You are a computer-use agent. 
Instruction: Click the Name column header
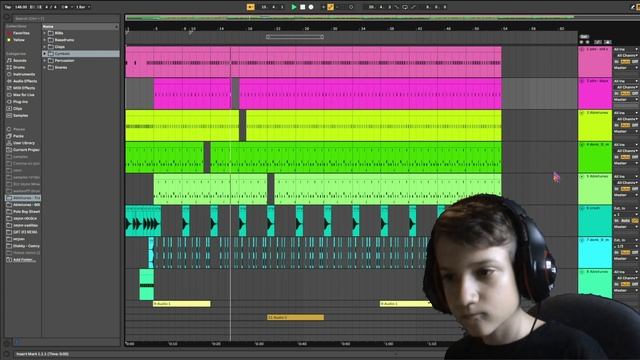[x=80, y=26]
